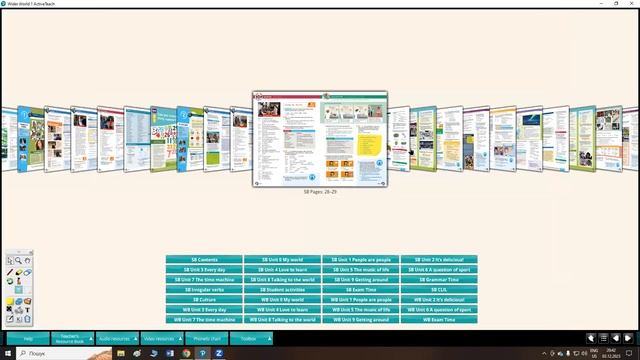The height and width of the screenshot is (360, 640).
Task: Select the arrow pointer tool in toolbox
Action: [x=10, y=260]
